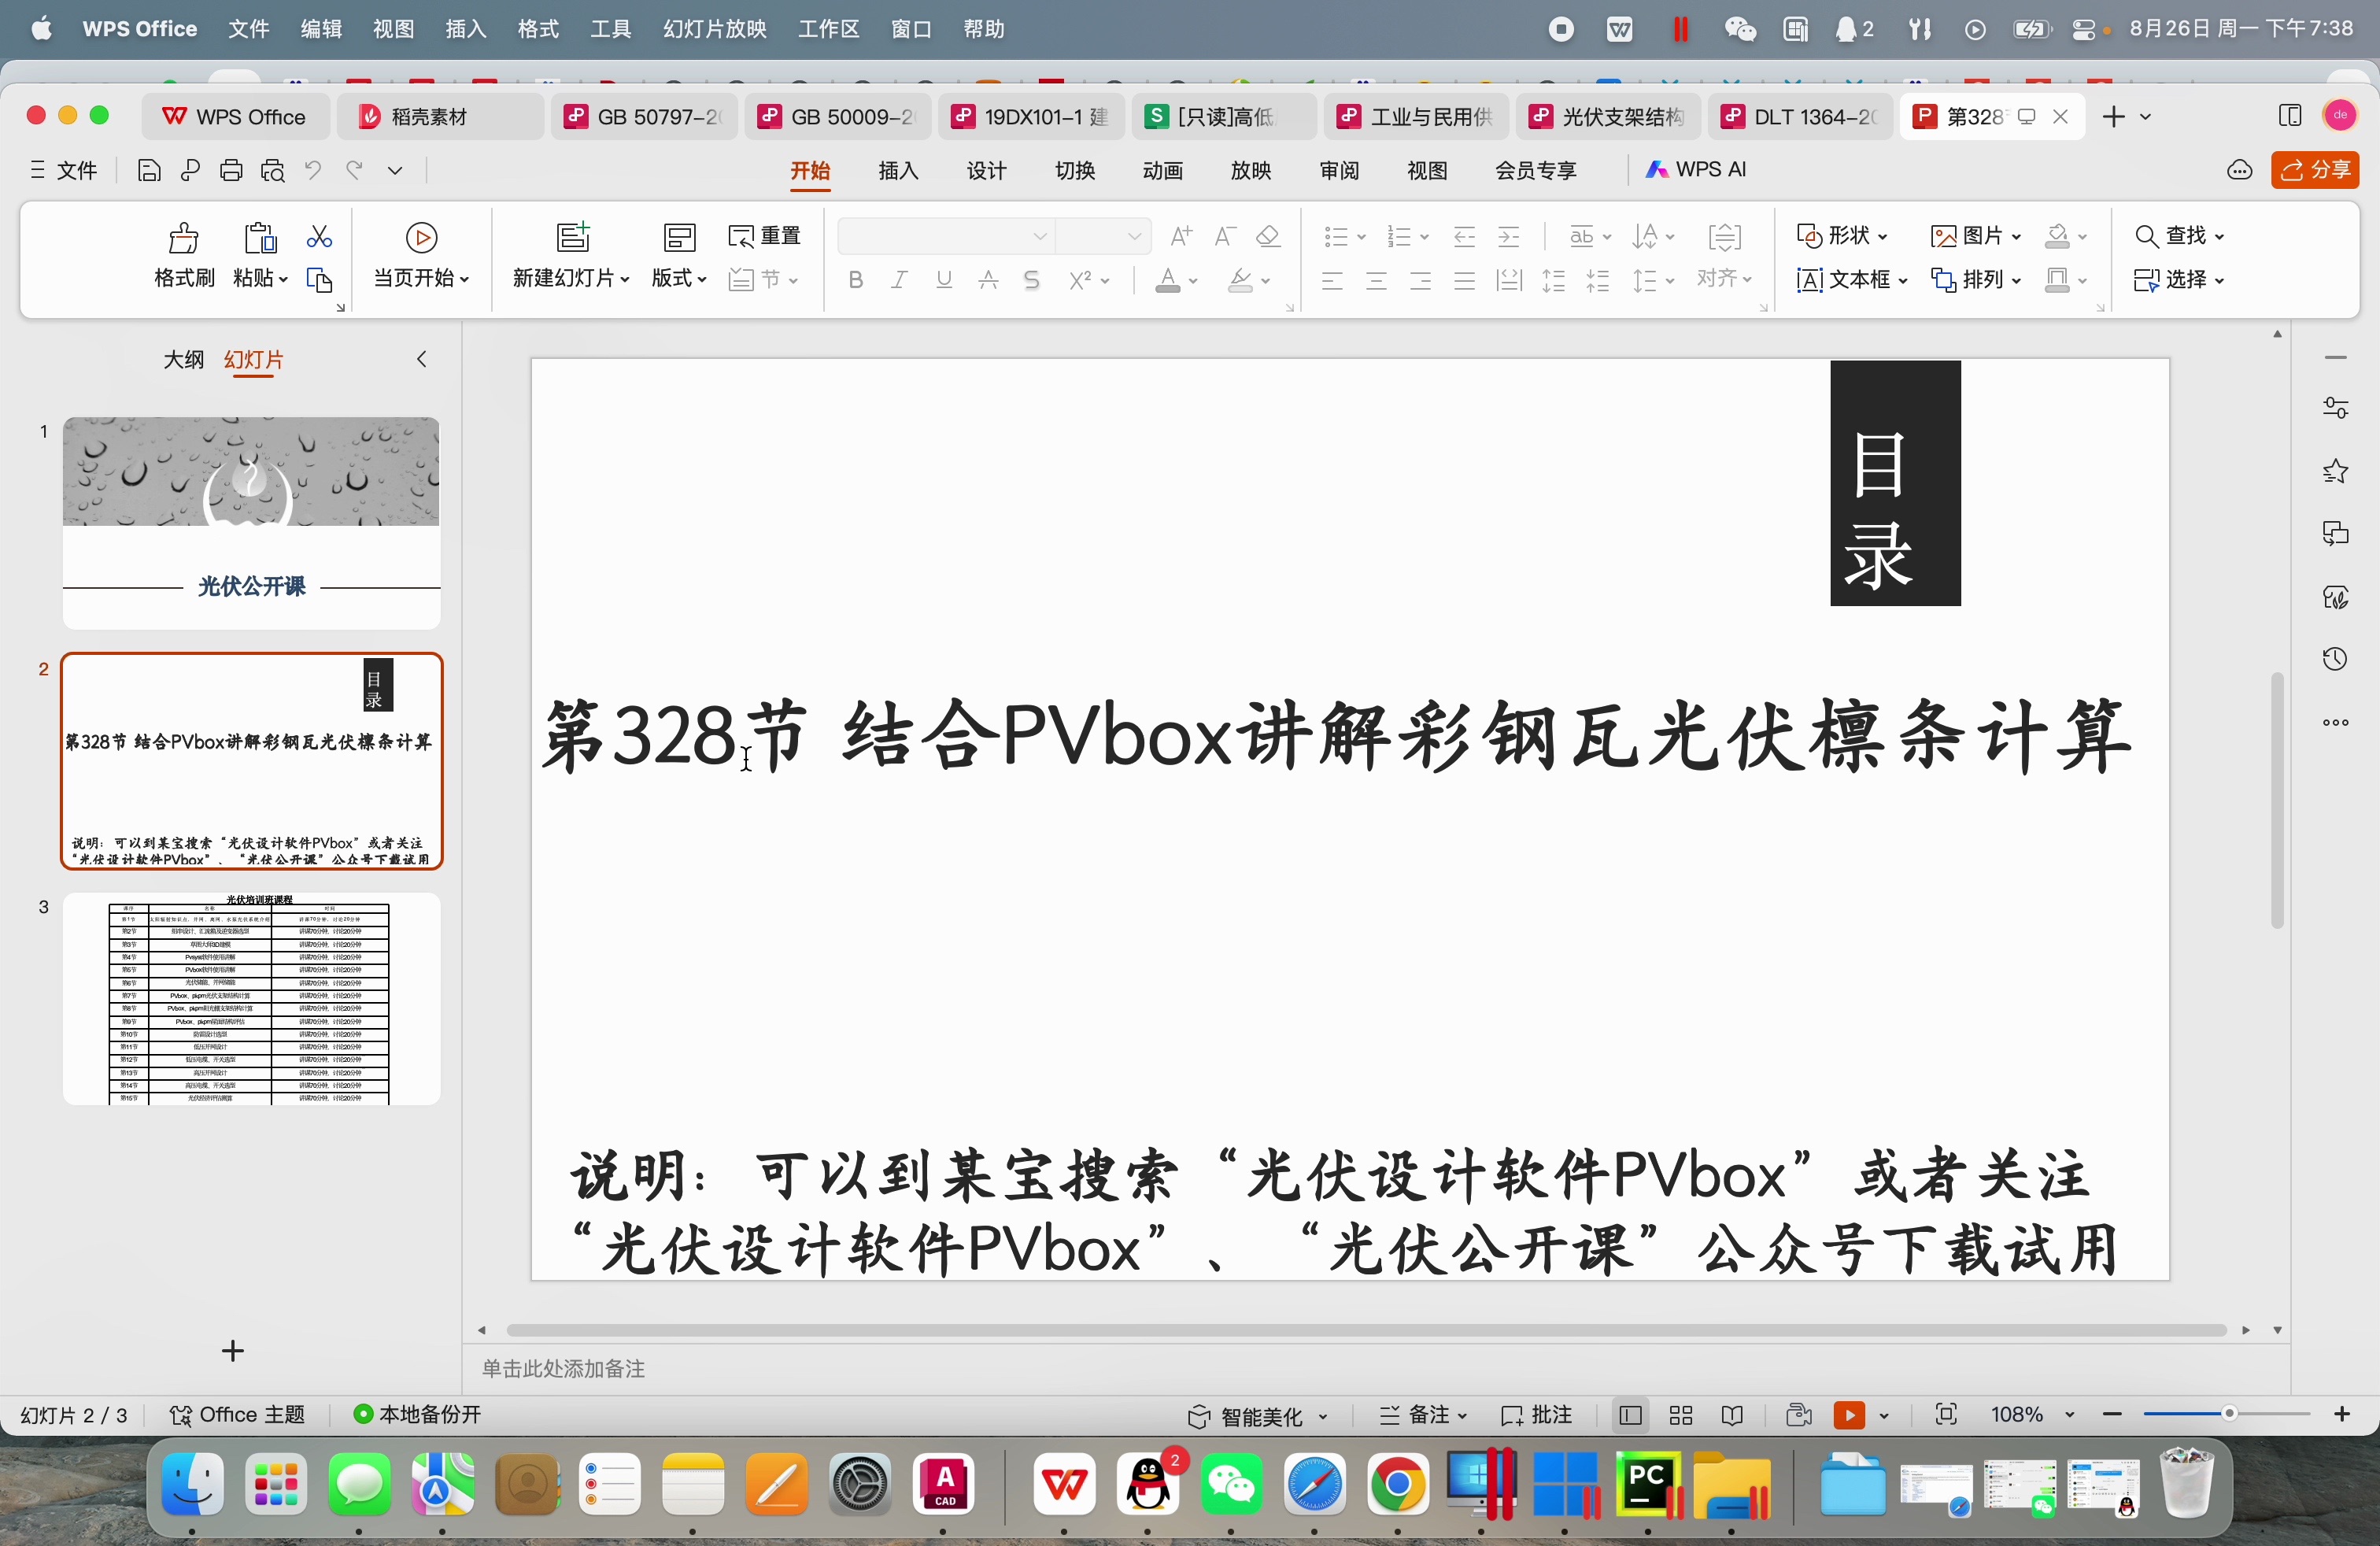
Task: Switch to normal view in status bar
Action: 1630,1415
